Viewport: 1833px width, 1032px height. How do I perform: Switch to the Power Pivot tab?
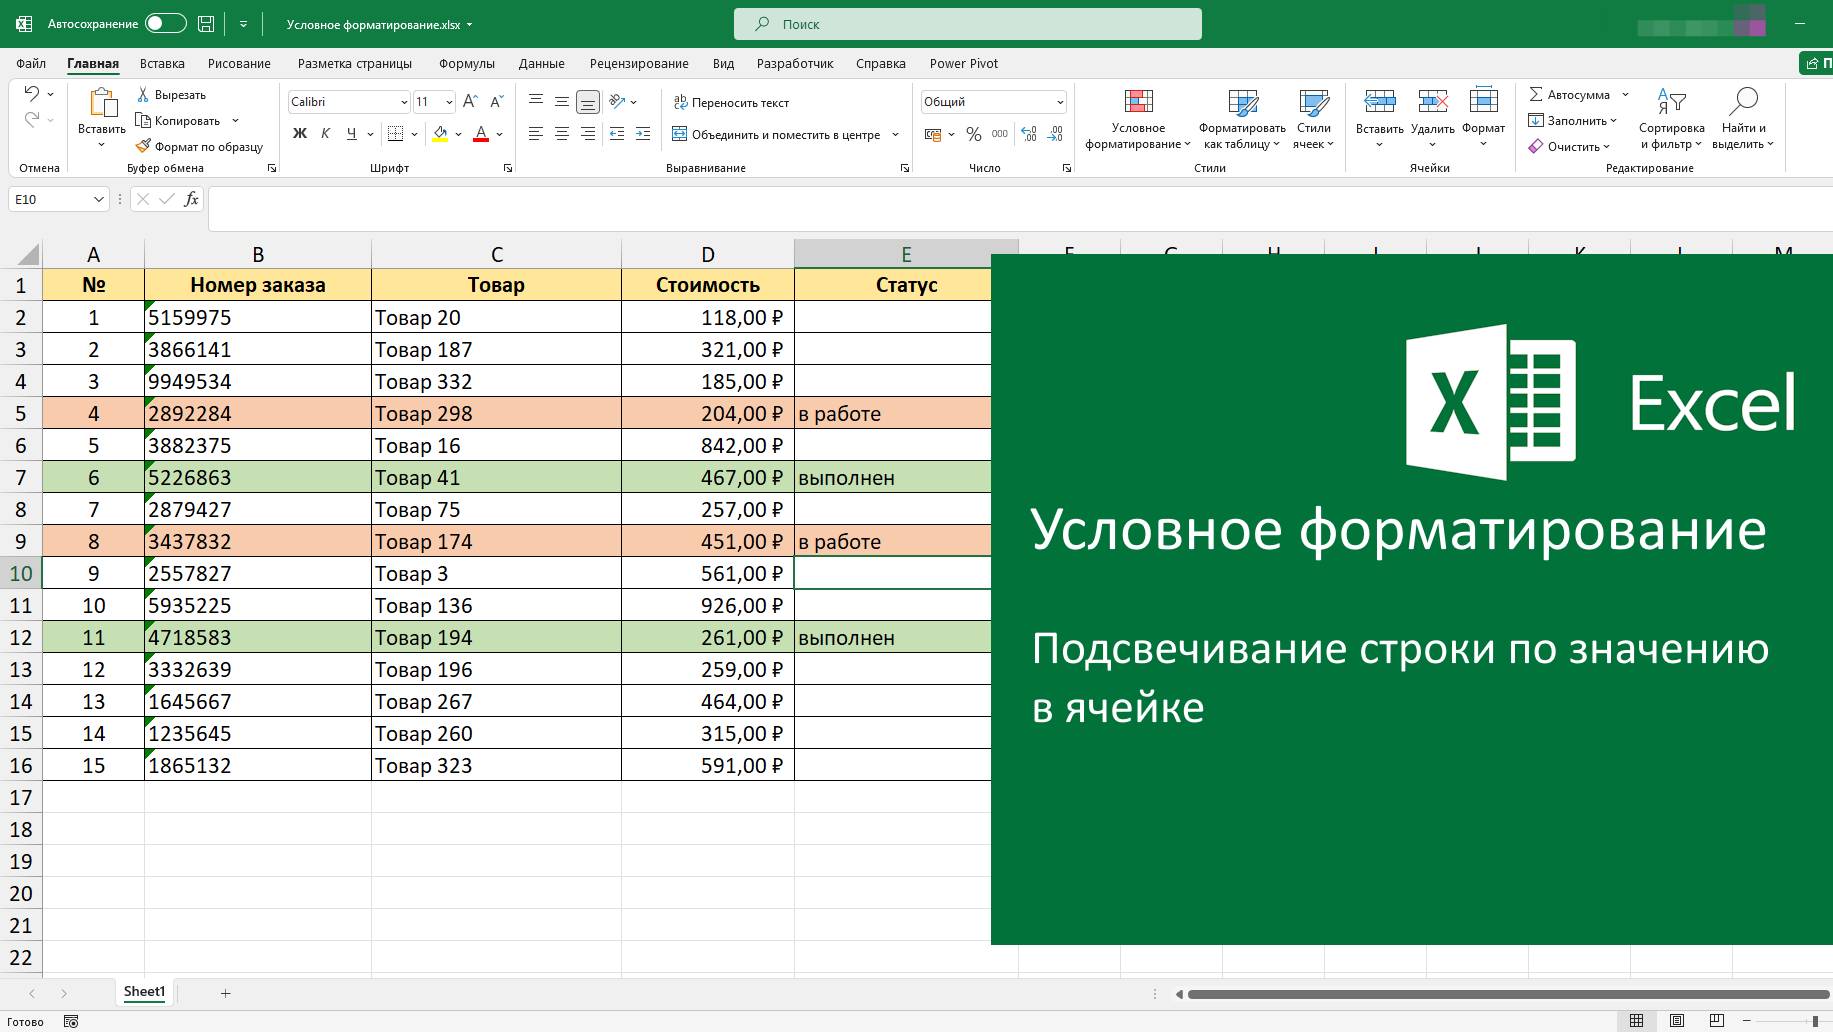coord(964,63)
